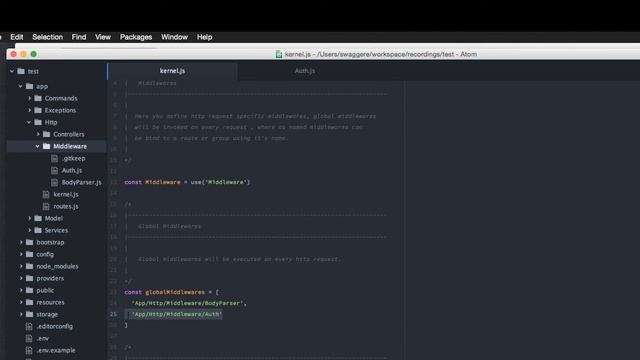This screenshot has height=360, width=640.
Task: Open Auth.js from the tree view
Action: [72, 170]
